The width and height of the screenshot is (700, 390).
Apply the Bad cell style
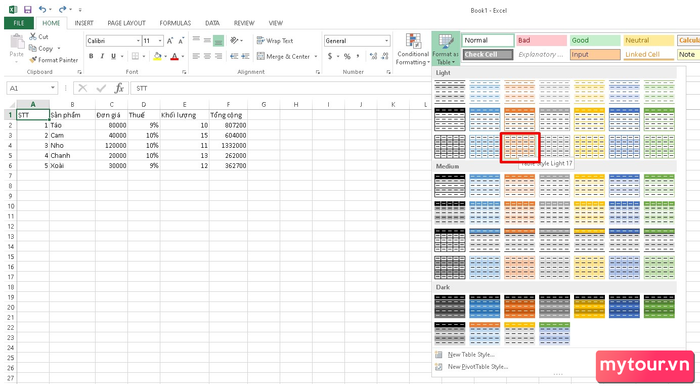[541, 40]
